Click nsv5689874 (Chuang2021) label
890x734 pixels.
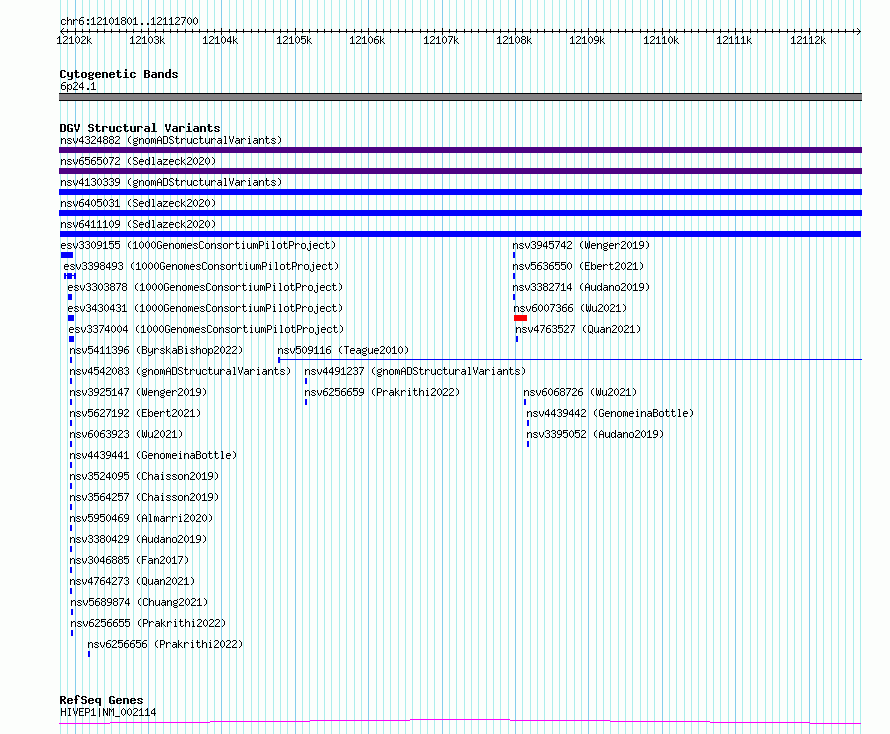click(139, 602)
